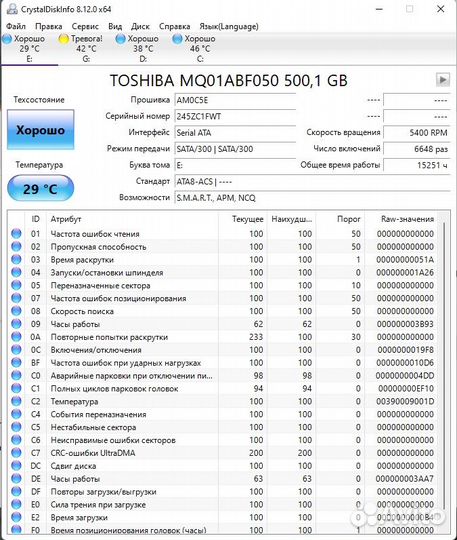Click status icon for 07 Частота ошибок позиционирования

pyautogui.click(x=16, y=298)
